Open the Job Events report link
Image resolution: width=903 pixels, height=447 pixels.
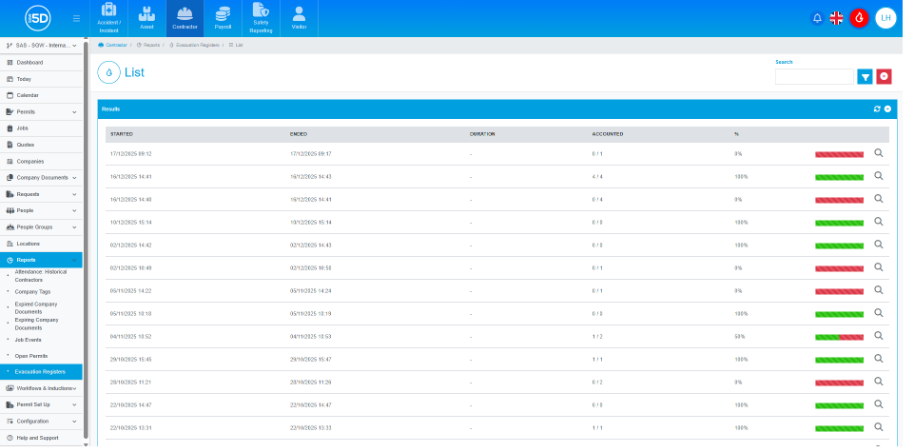[28, 339]
